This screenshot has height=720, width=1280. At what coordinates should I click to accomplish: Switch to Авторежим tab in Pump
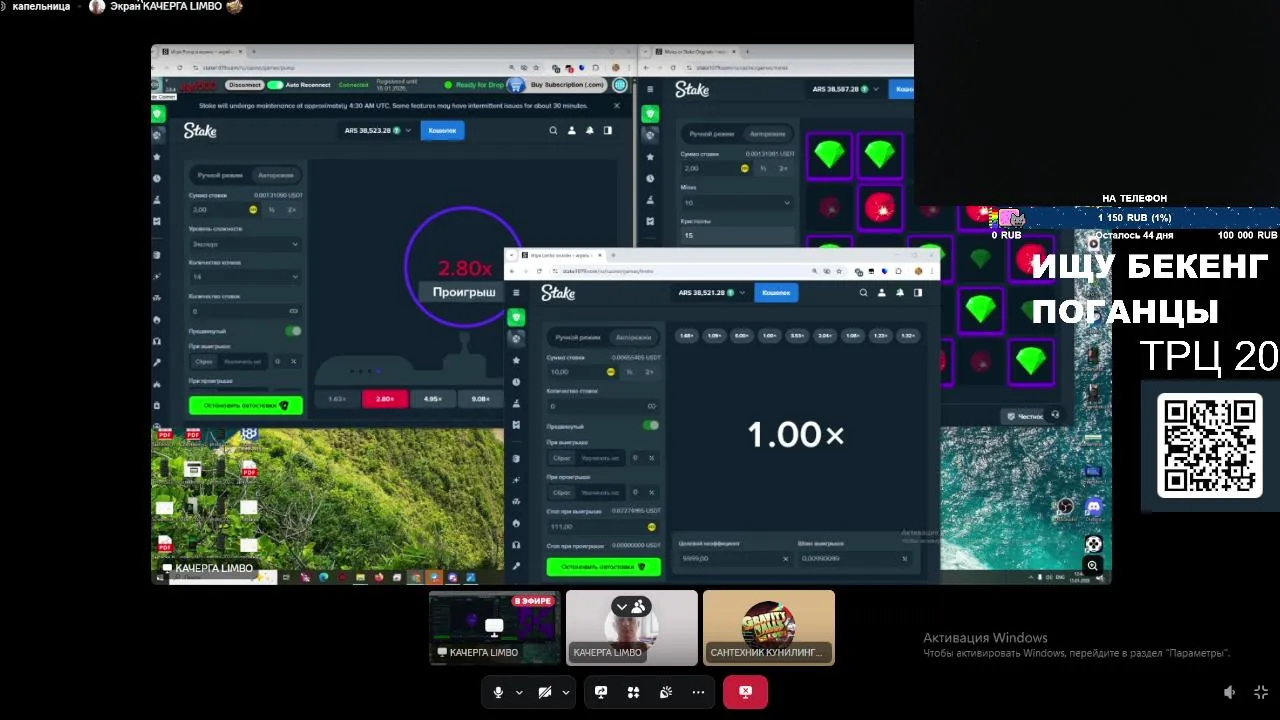[x=275, y=174]
